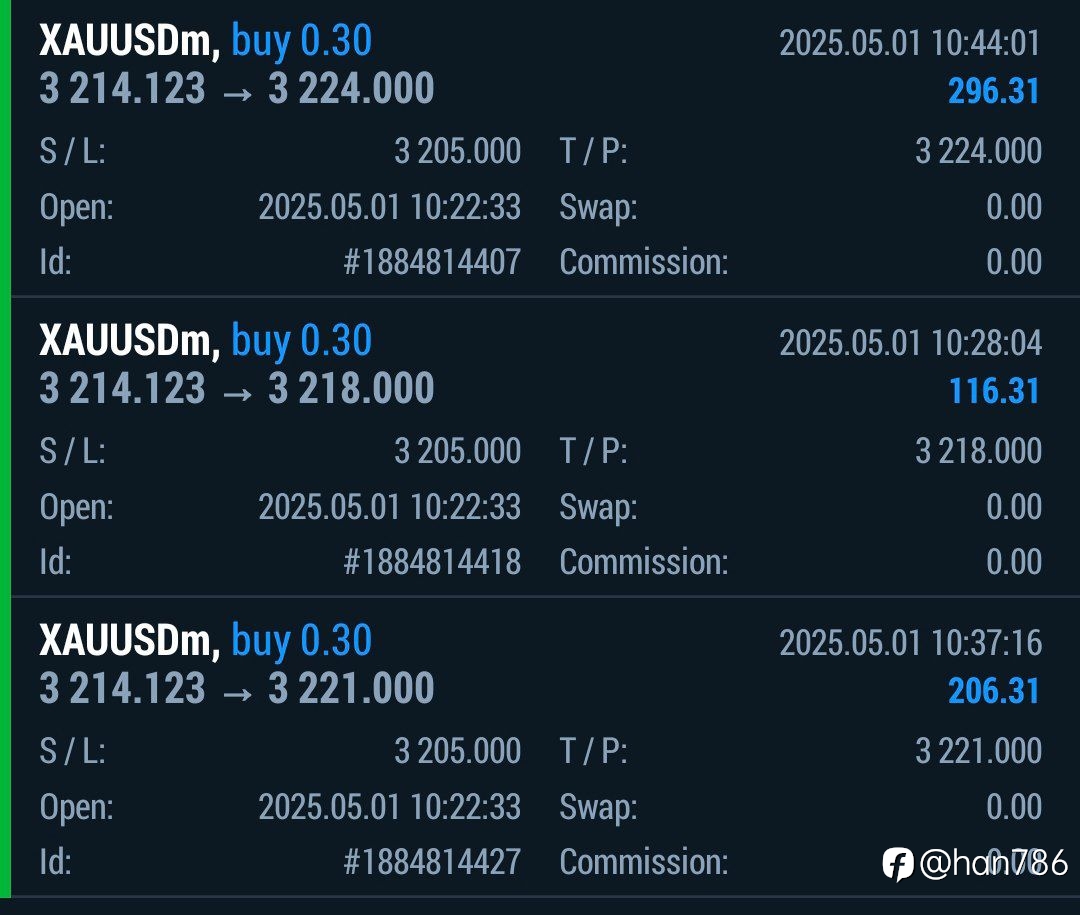This screenshot has width=1080, height=915.
Task: Select the trade with profit 206.31
Action: point(539,748)
